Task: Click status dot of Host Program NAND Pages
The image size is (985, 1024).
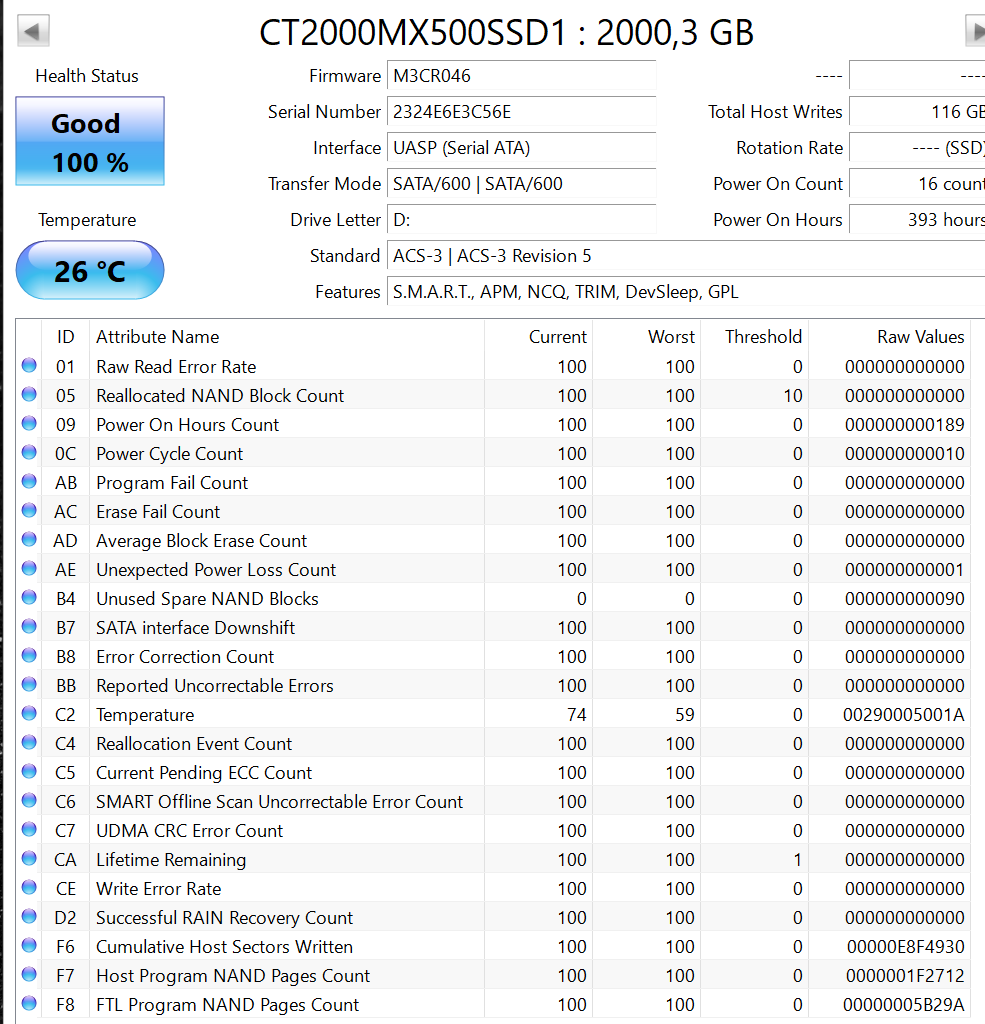Action: pyautogui.click(x=29, y=974)
